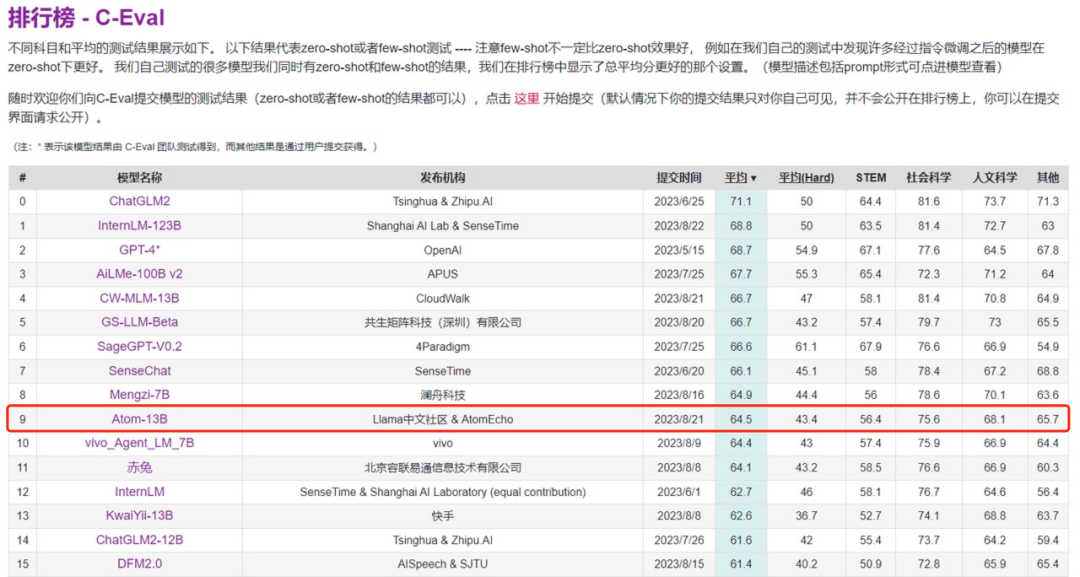
Task: Select the SenseTime & Shanghai AI Laboratory (equal contribution) cell
Action: click(x=442, y=492)
